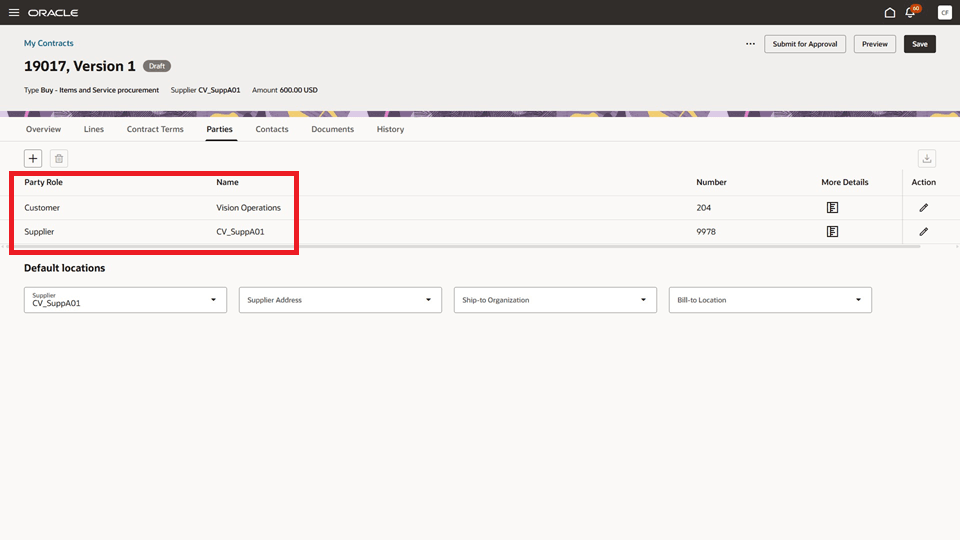
Task: Click the Oracle logo
Action: [x=53, y=13]
